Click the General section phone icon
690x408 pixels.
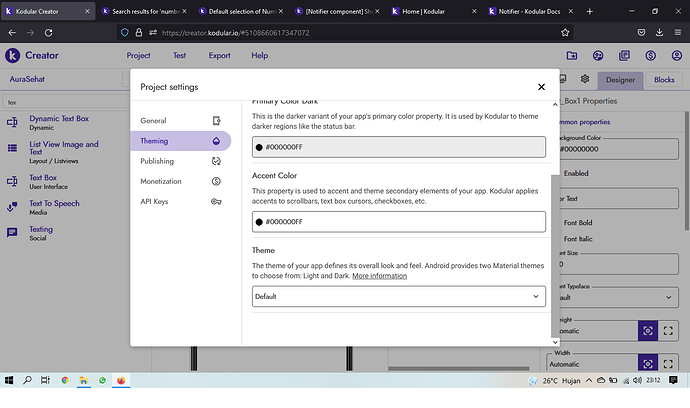pos(216,121)
